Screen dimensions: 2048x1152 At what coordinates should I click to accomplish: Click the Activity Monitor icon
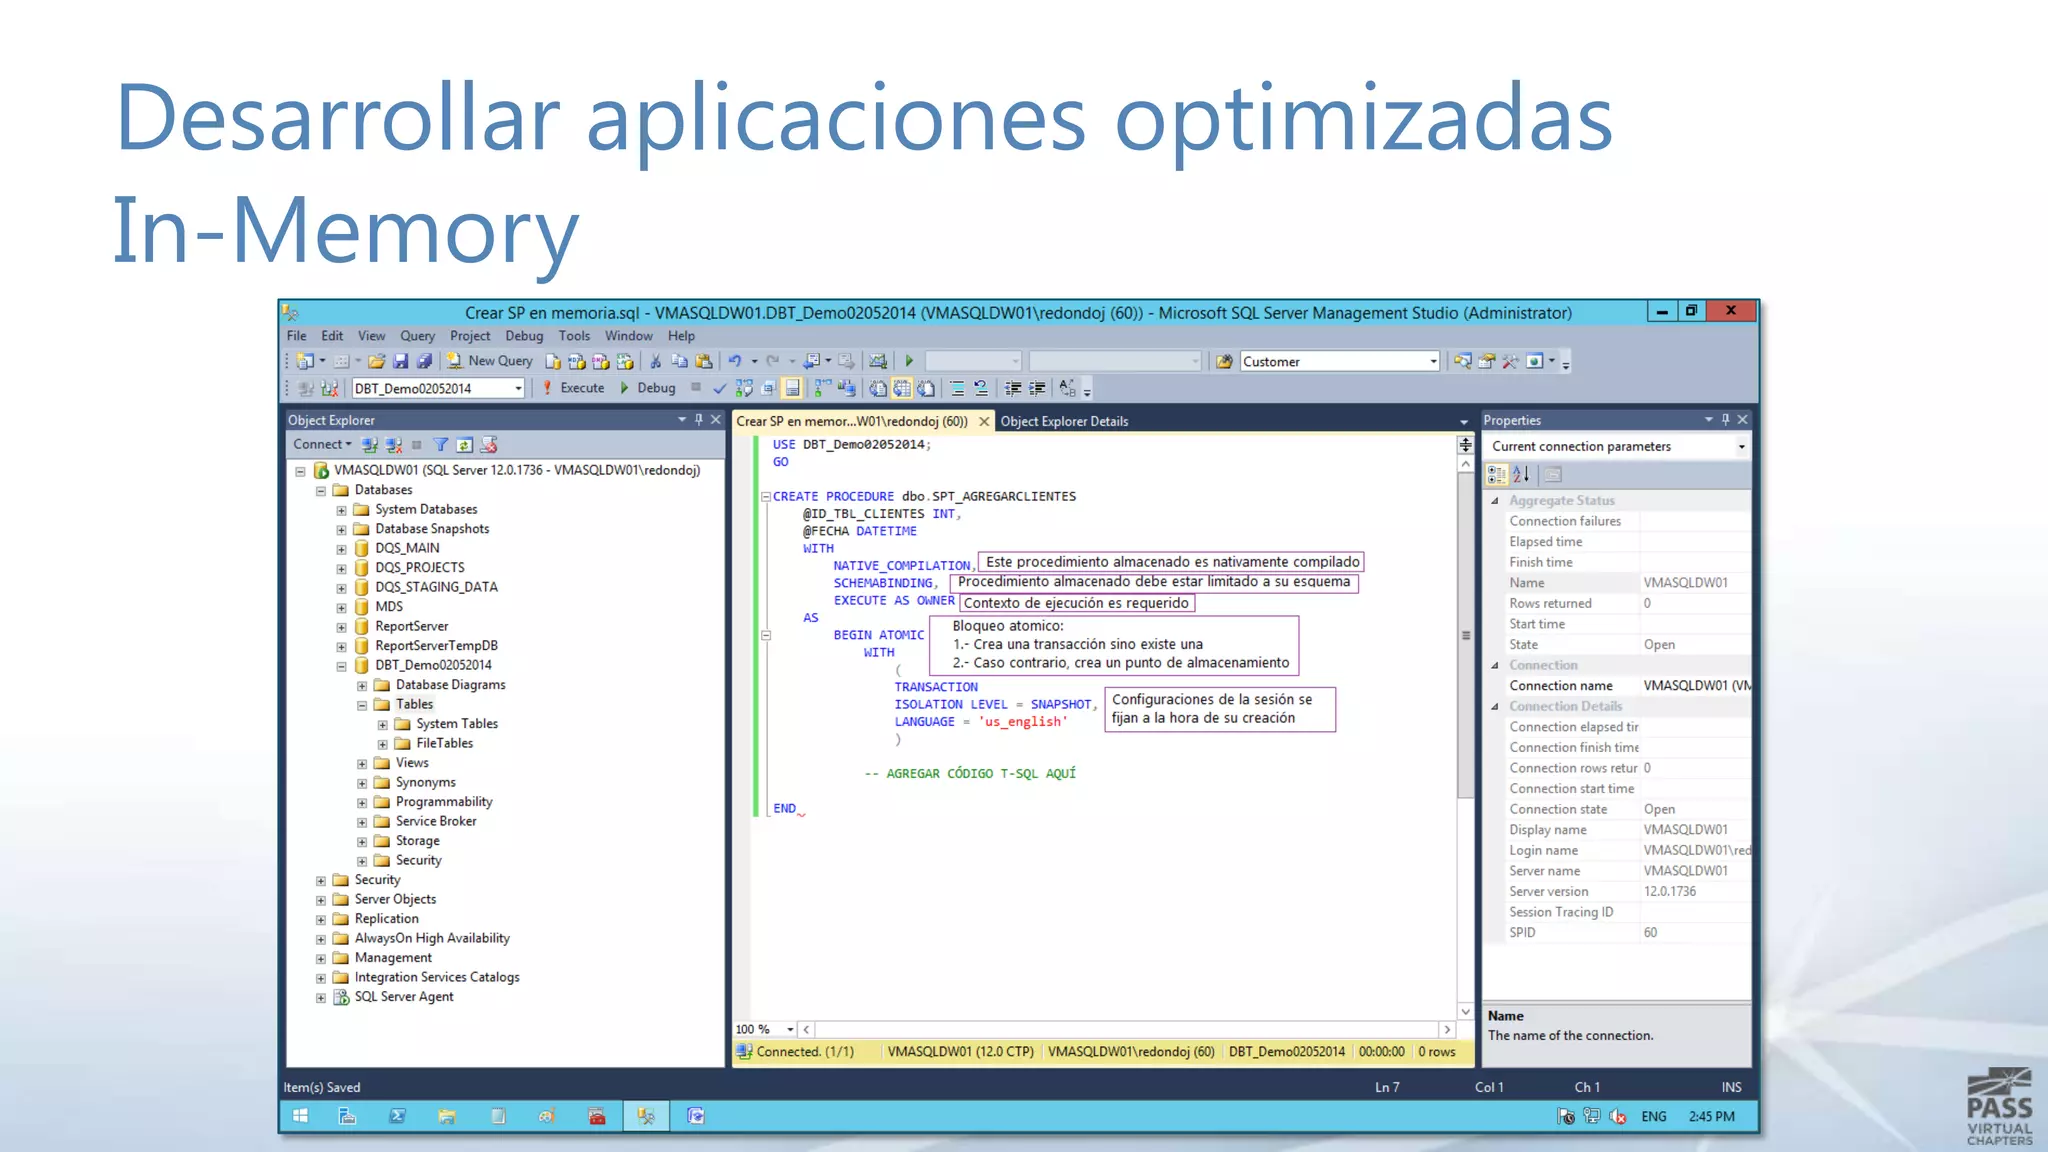point(877,361)
